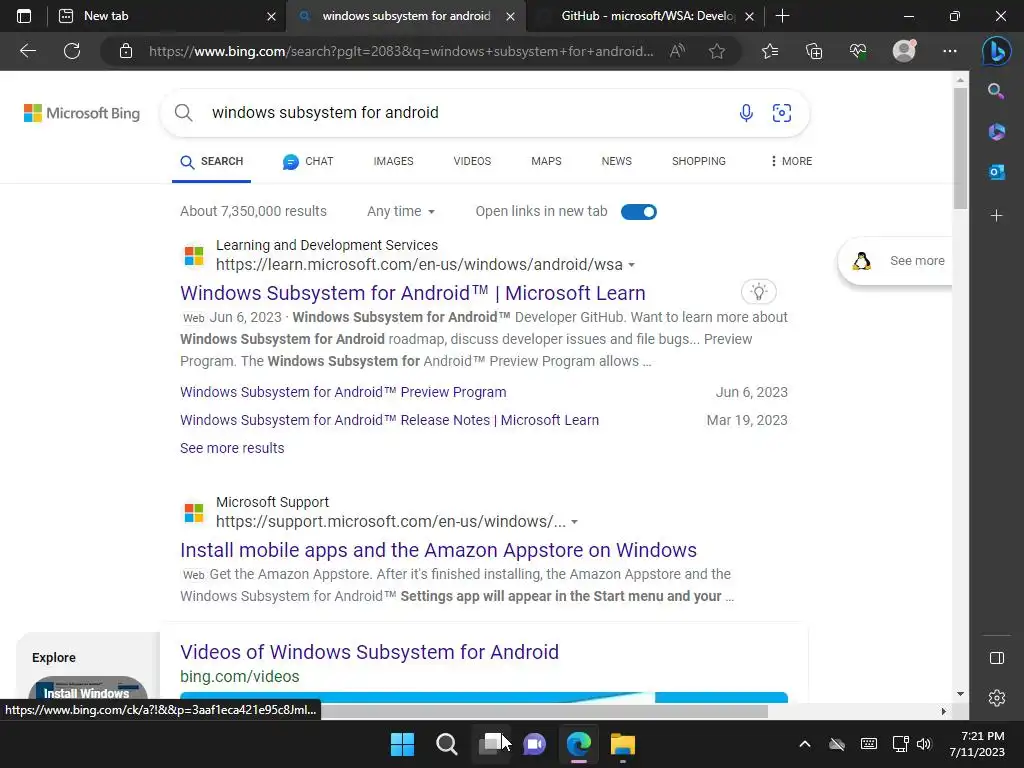
Task: Show hidden tray icons chevron
Action: 805,744
